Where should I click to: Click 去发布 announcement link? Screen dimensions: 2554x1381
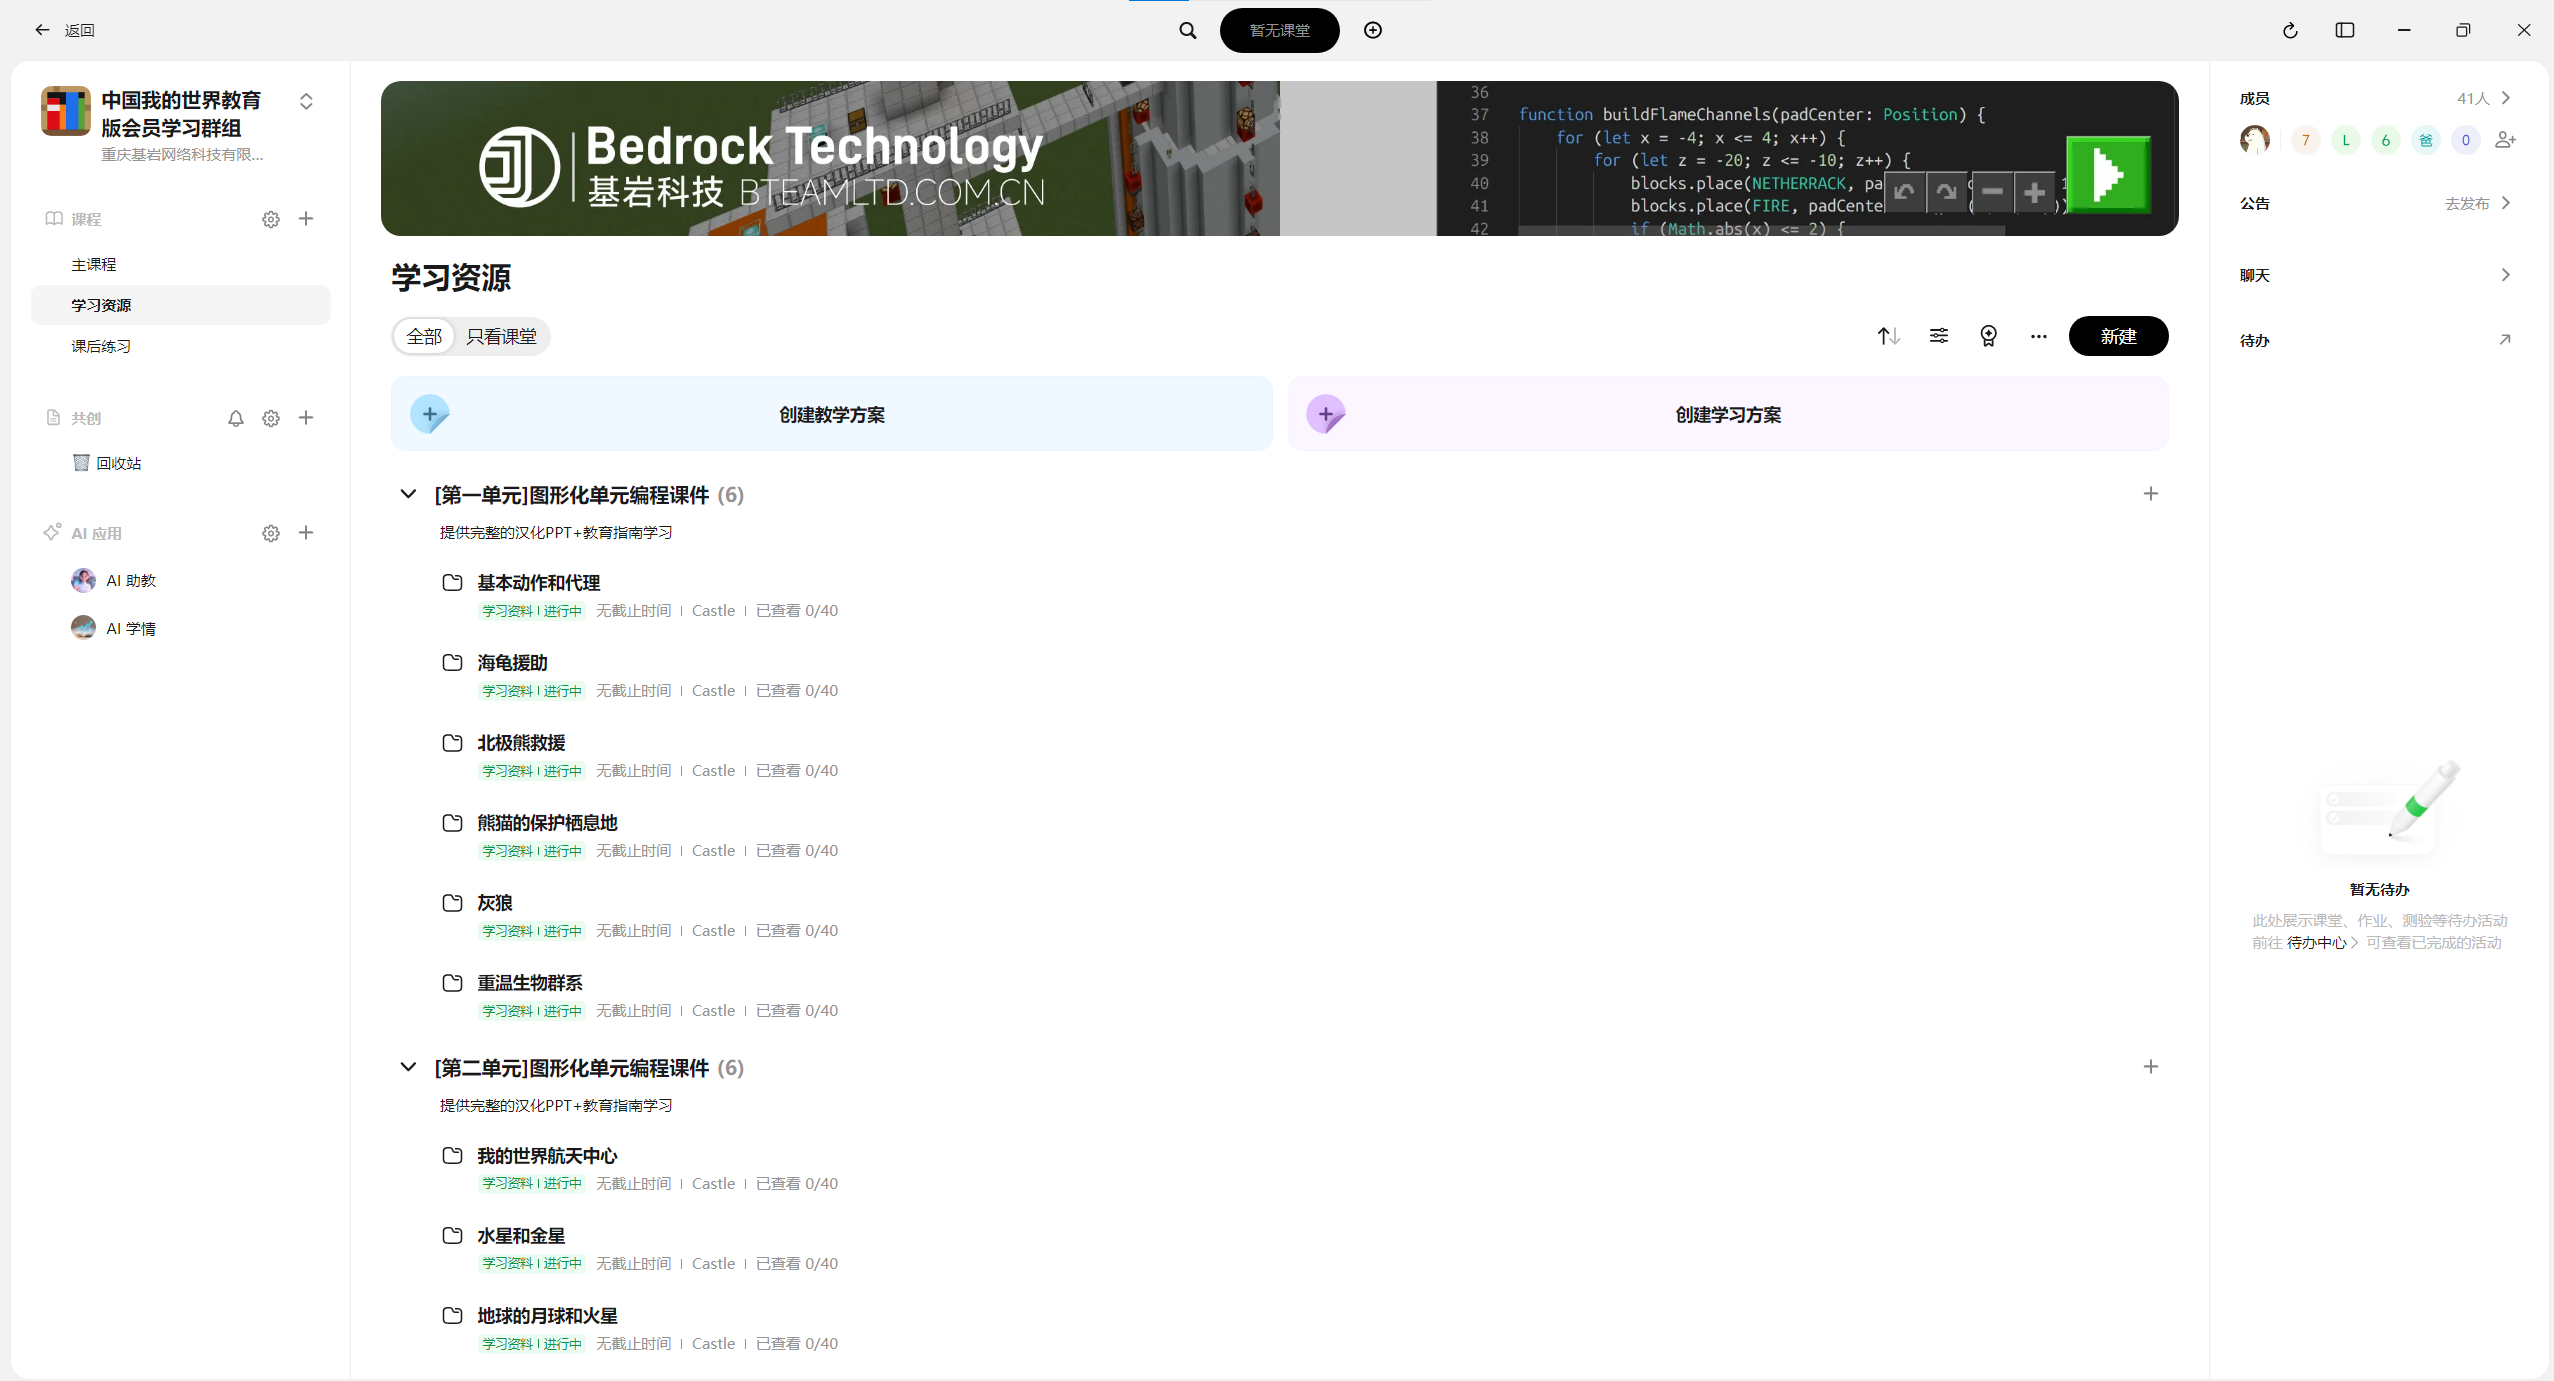[x=2467, y=203]
